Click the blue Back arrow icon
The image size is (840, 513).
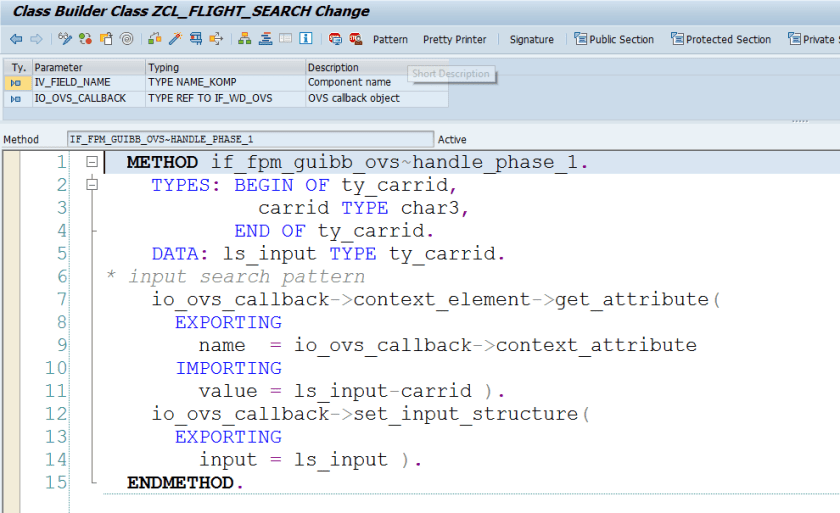click(x=16, y=39)
